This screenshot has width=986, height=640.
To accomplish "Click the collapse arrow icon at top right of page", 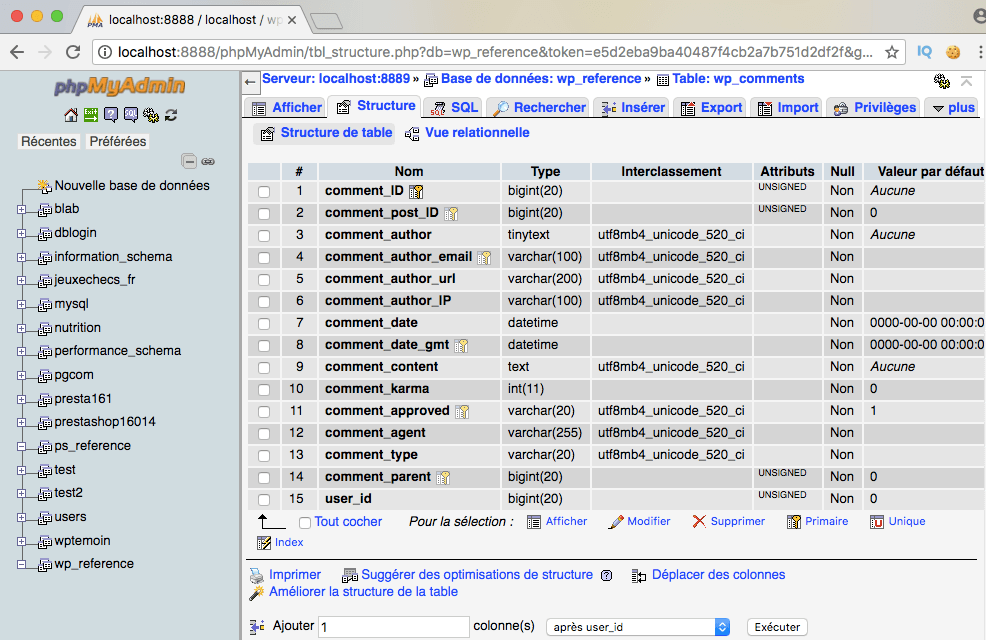I will click(x=967, y=80).
